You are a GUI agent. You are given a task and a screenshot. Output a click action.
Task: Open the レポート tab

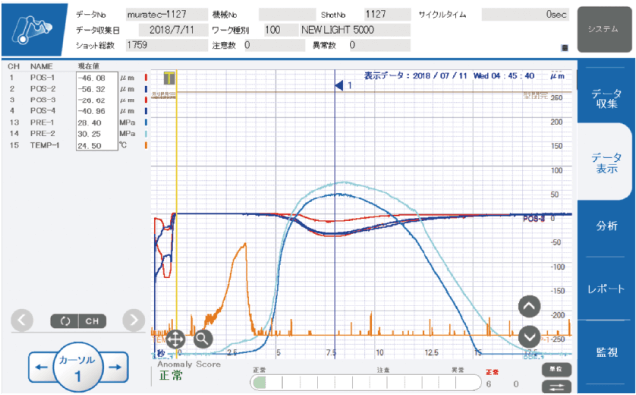click(x=606, y=289)
